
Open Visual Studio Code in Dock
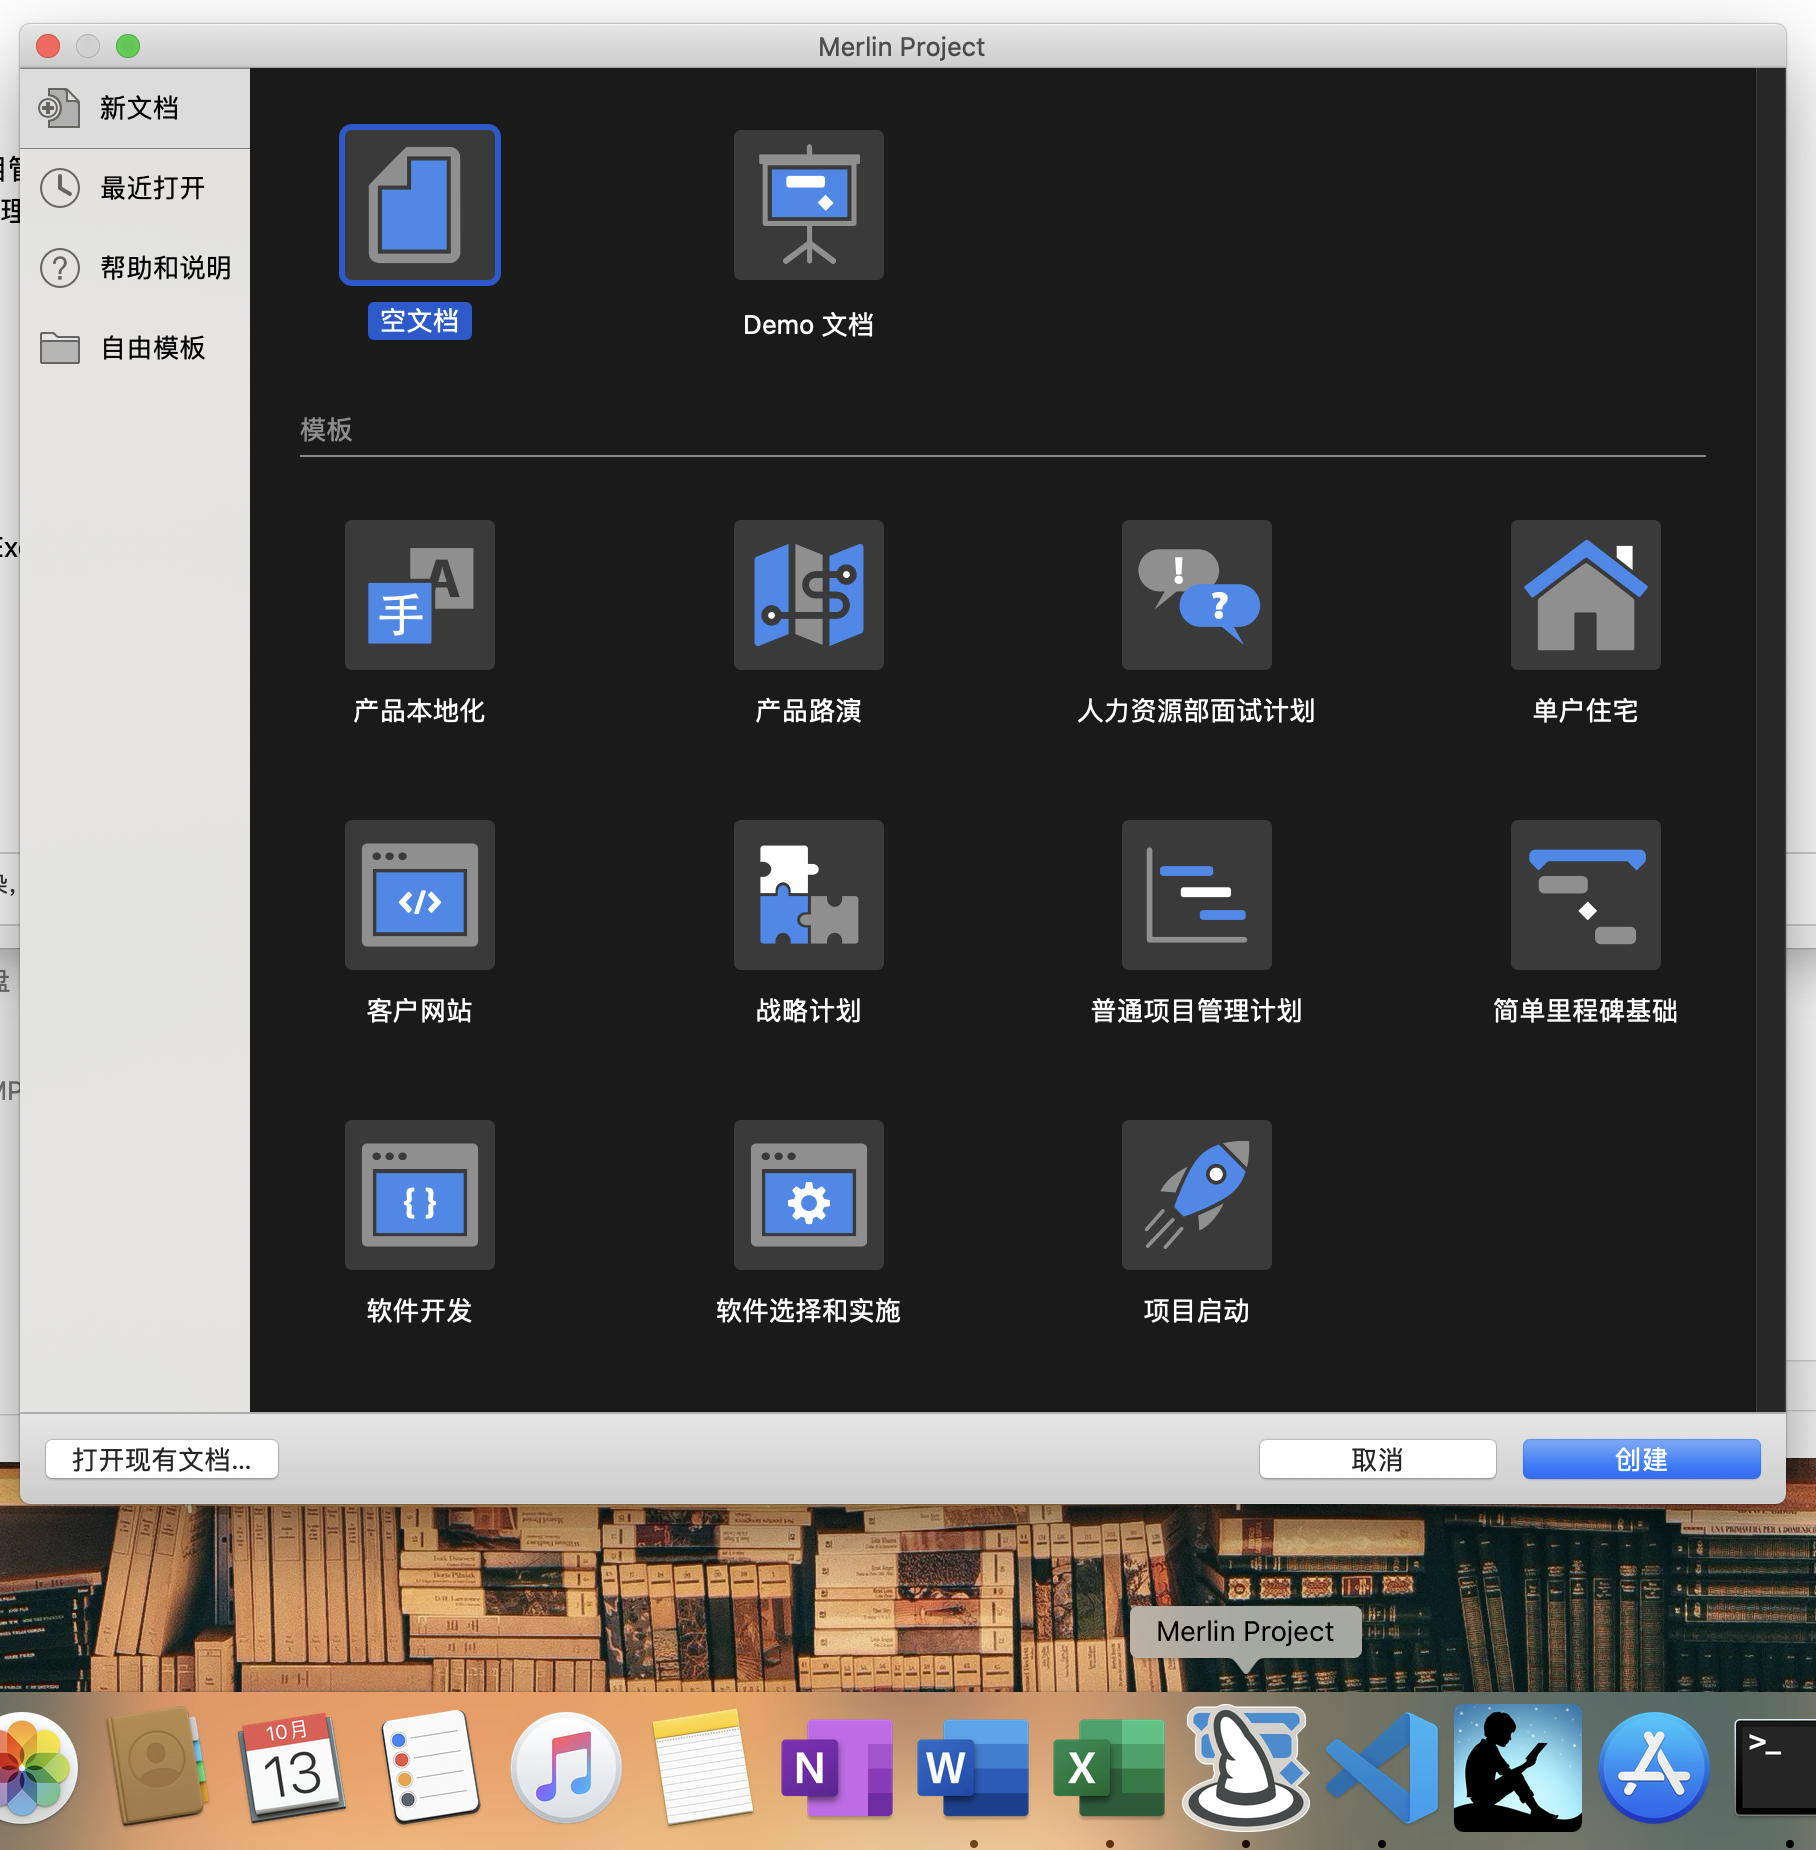[1382, 1768]
